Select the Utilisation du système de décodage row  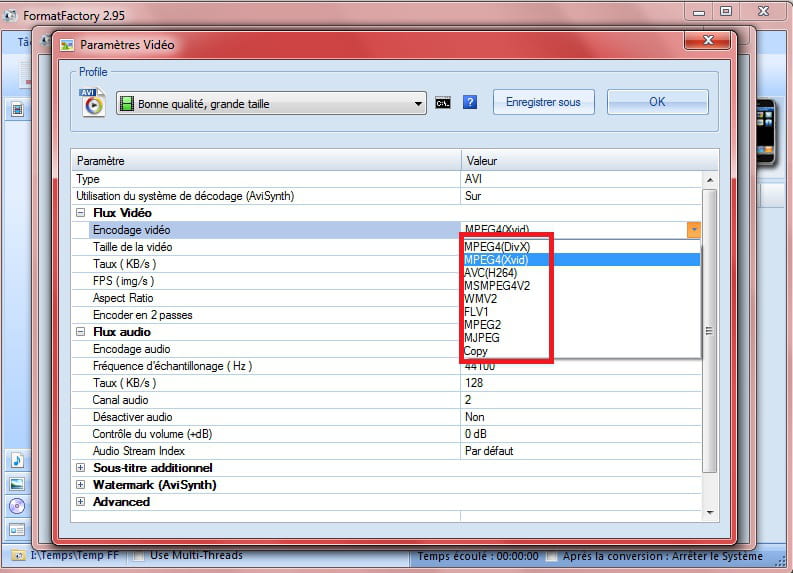tap(386, 196)
